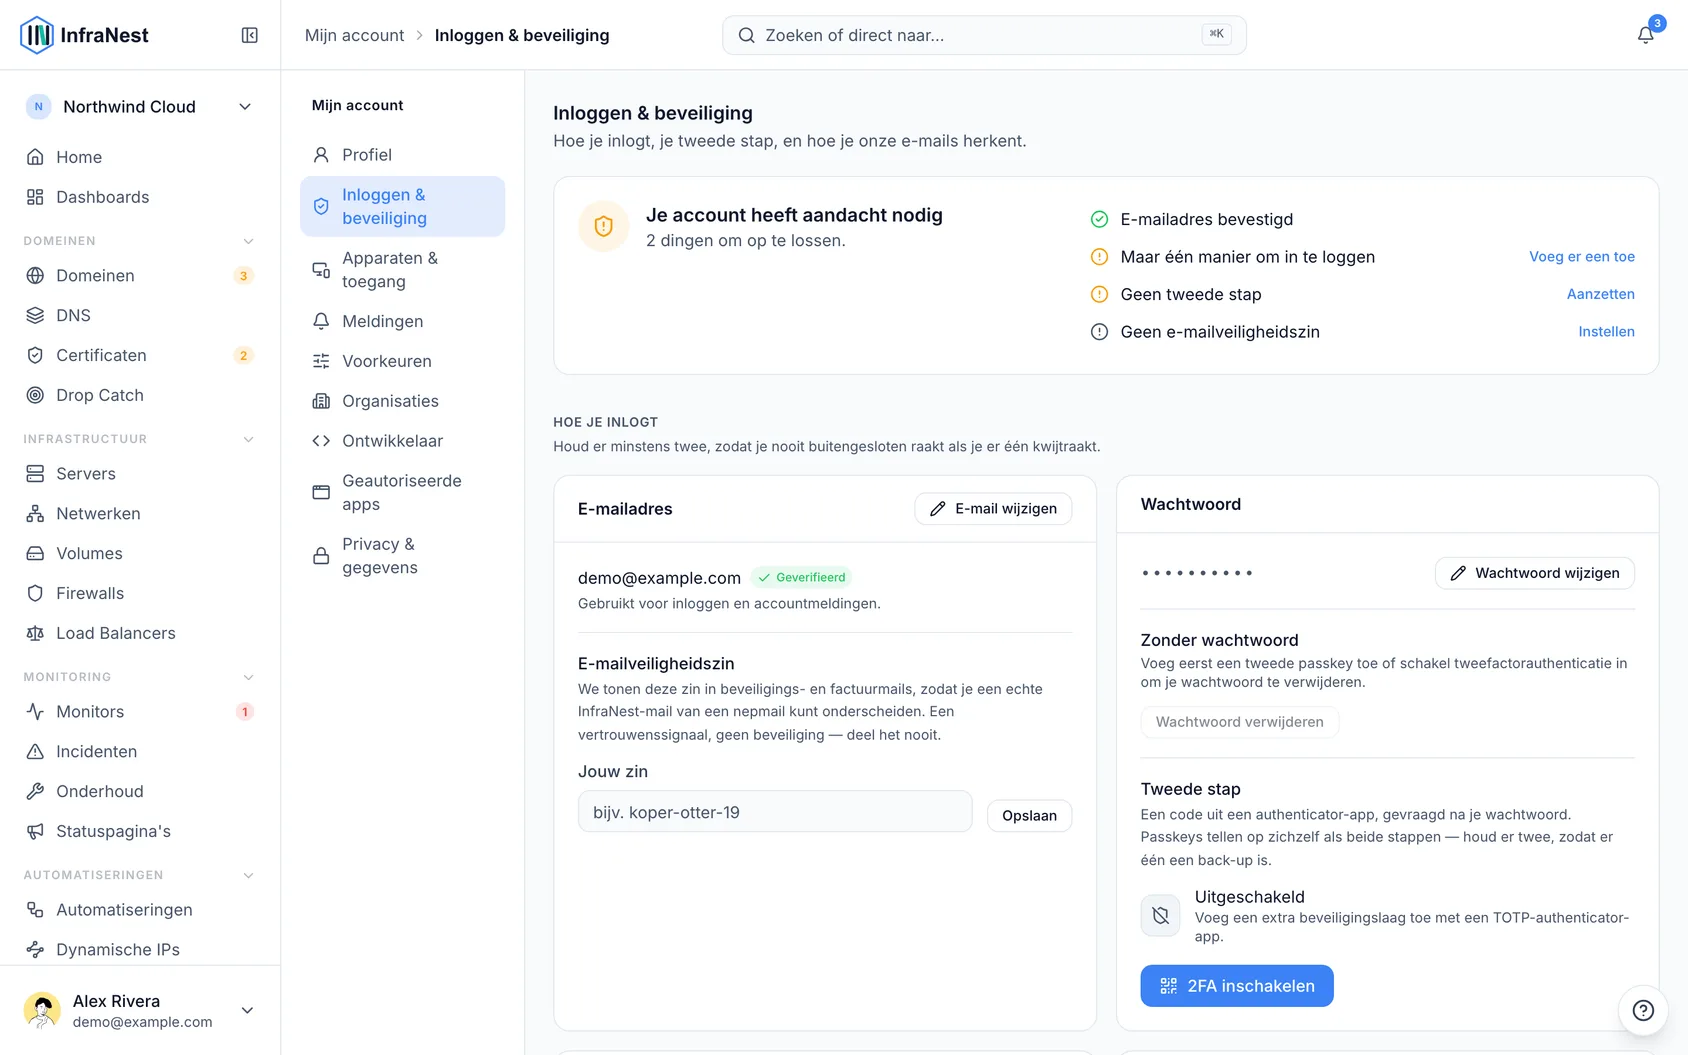Open Onderhoud page
Viewport: 1688px width, 1055px height.
(140, 791)
